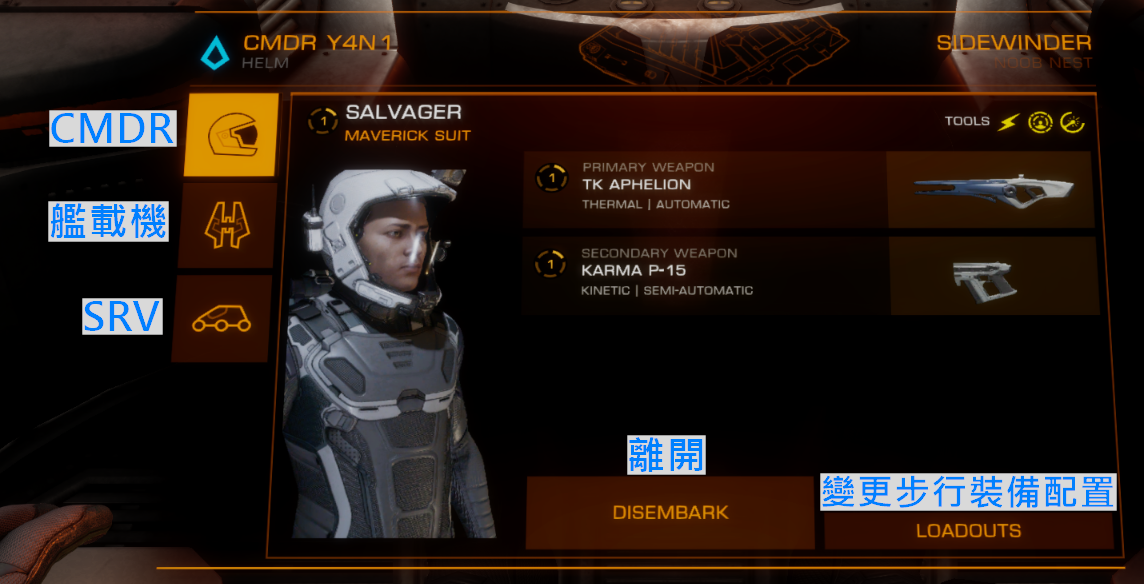
Task: Click the lightning bolt energylink tool icon
Action: pyautogui.click(x=1008, y=123)
